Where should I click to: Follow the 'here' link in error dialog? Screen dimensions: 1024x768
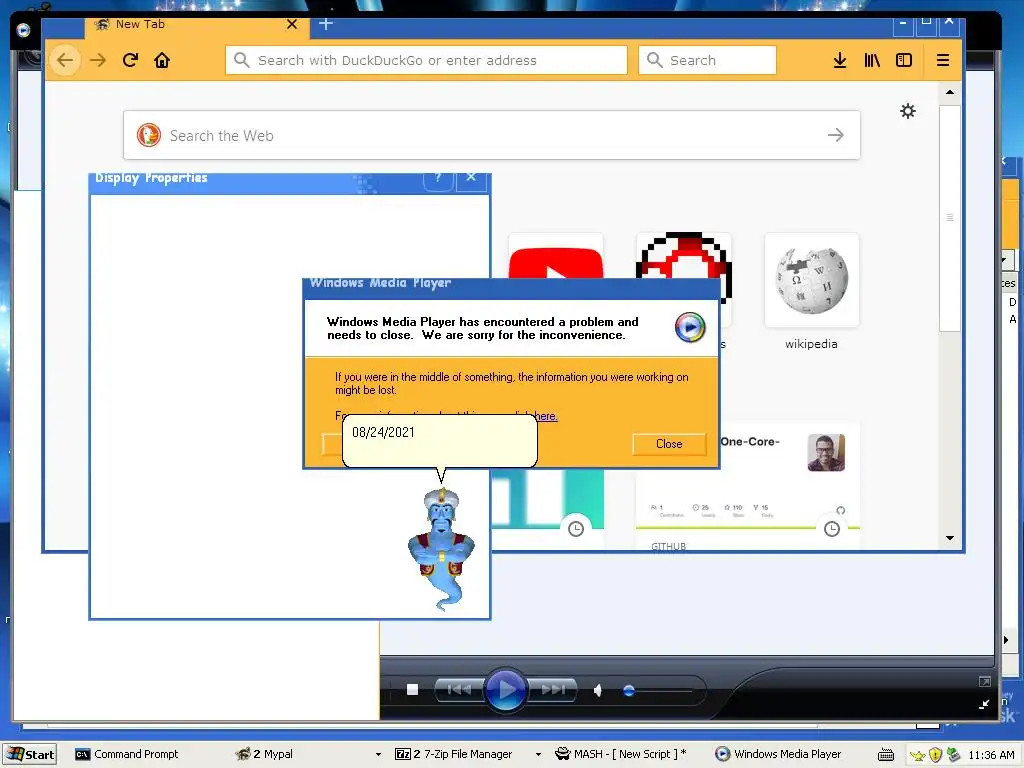(545, 416)
